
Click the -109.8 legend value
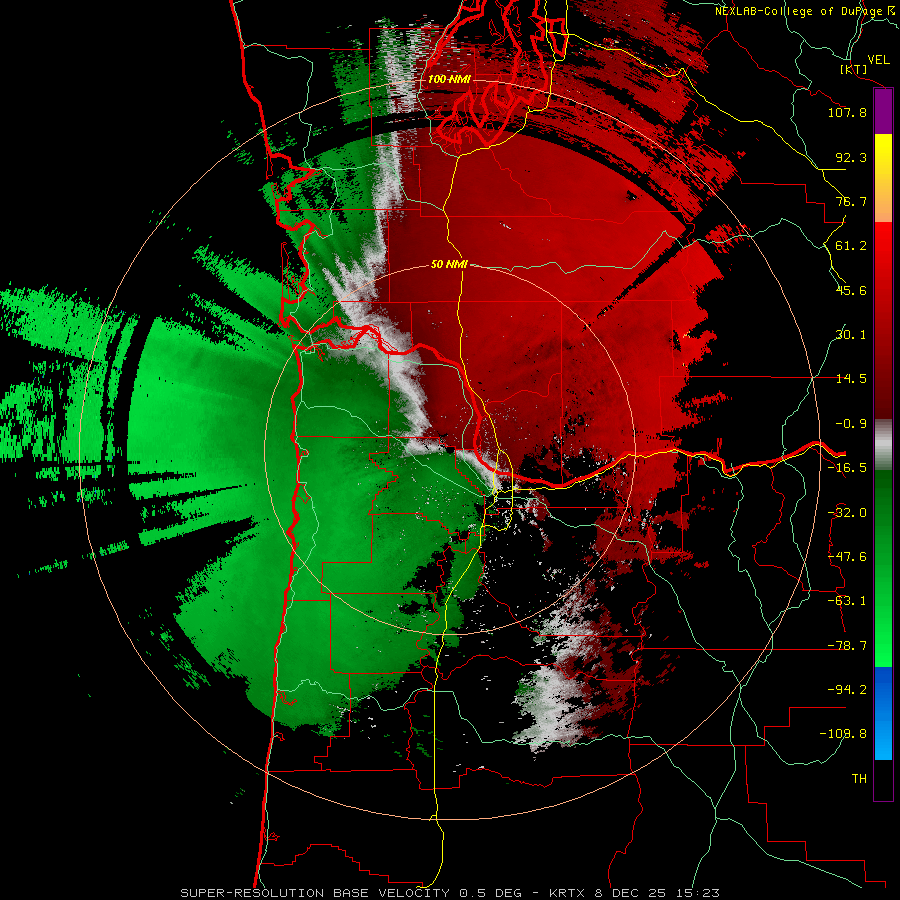pyautogui.click(x=844, y=734)
